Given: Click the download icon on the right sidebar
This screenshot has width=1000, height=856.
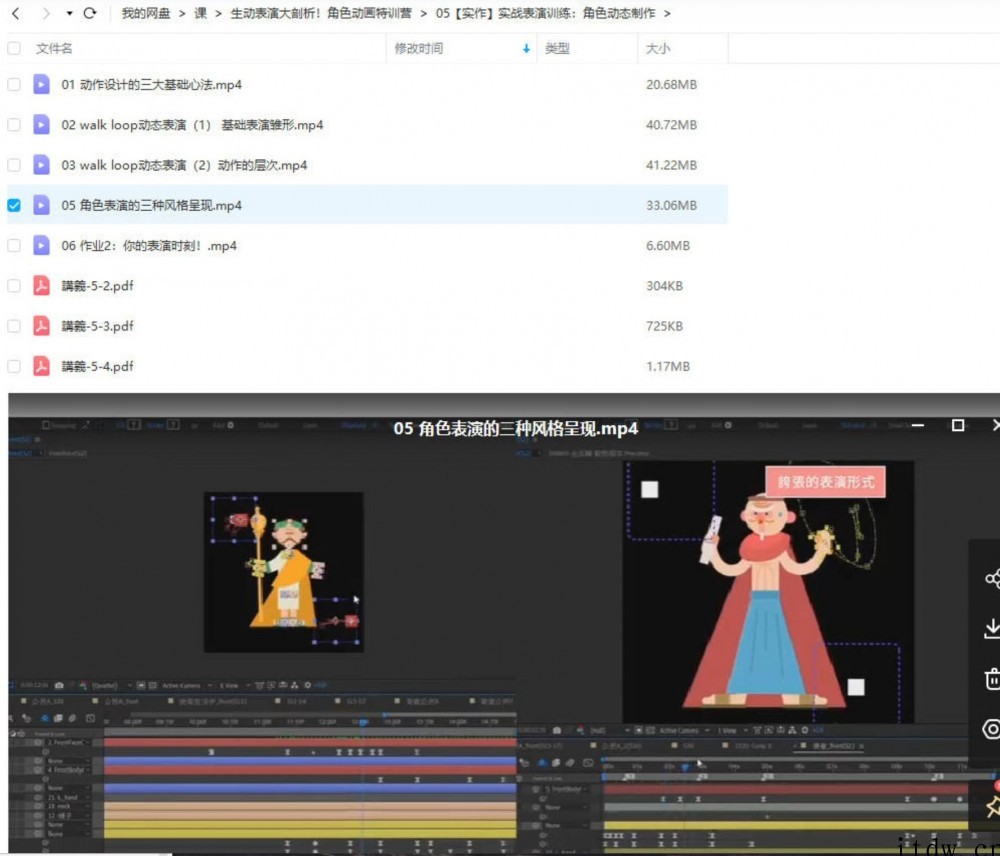Looking at the screenshot, I should [x=994, y=628].
